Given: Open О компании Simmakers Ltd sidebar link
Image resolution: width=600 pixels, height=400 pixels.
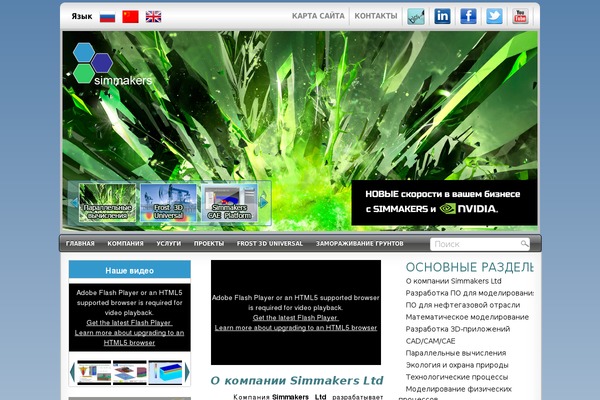Looking at the screenshot, I should tap(453, 281).
